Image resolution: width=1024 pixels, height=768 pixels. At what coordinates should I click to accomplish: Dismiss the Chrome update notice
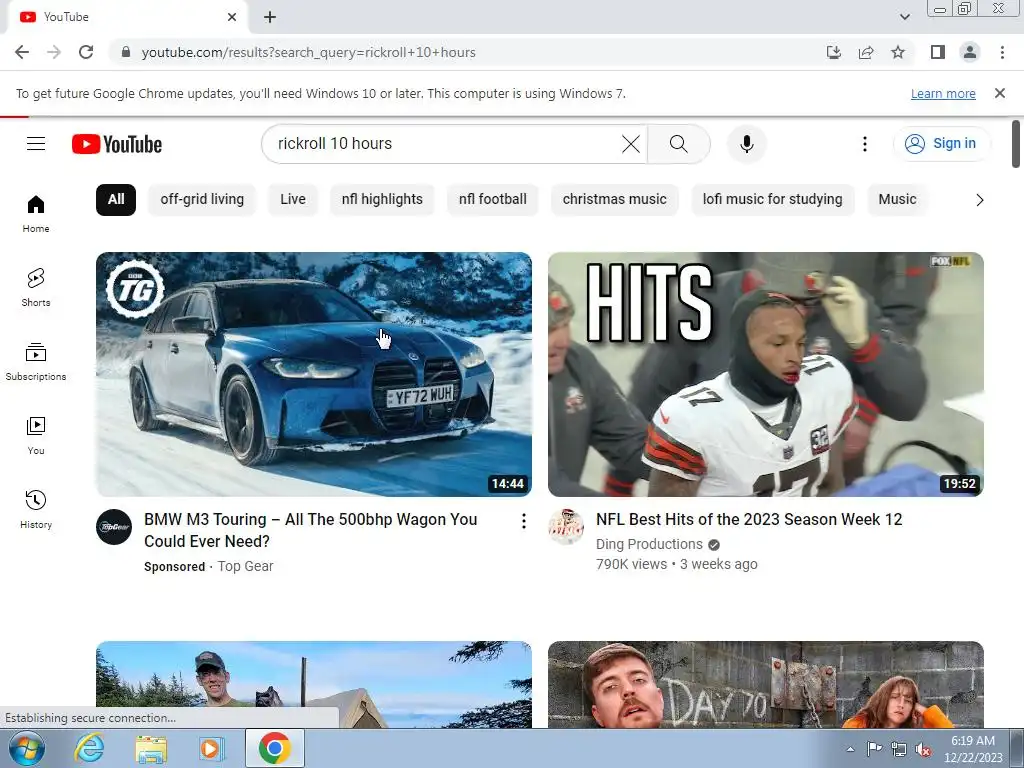tap(1000, 93)
